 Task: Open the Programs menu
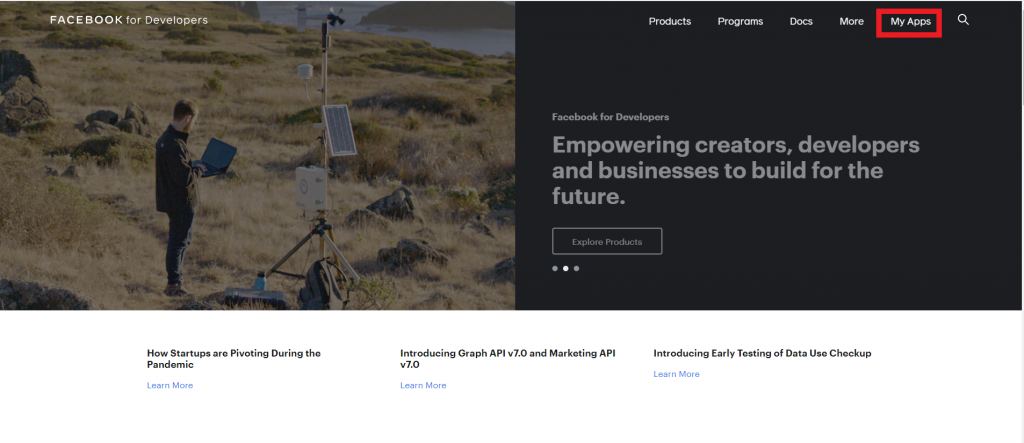point(740,21)
